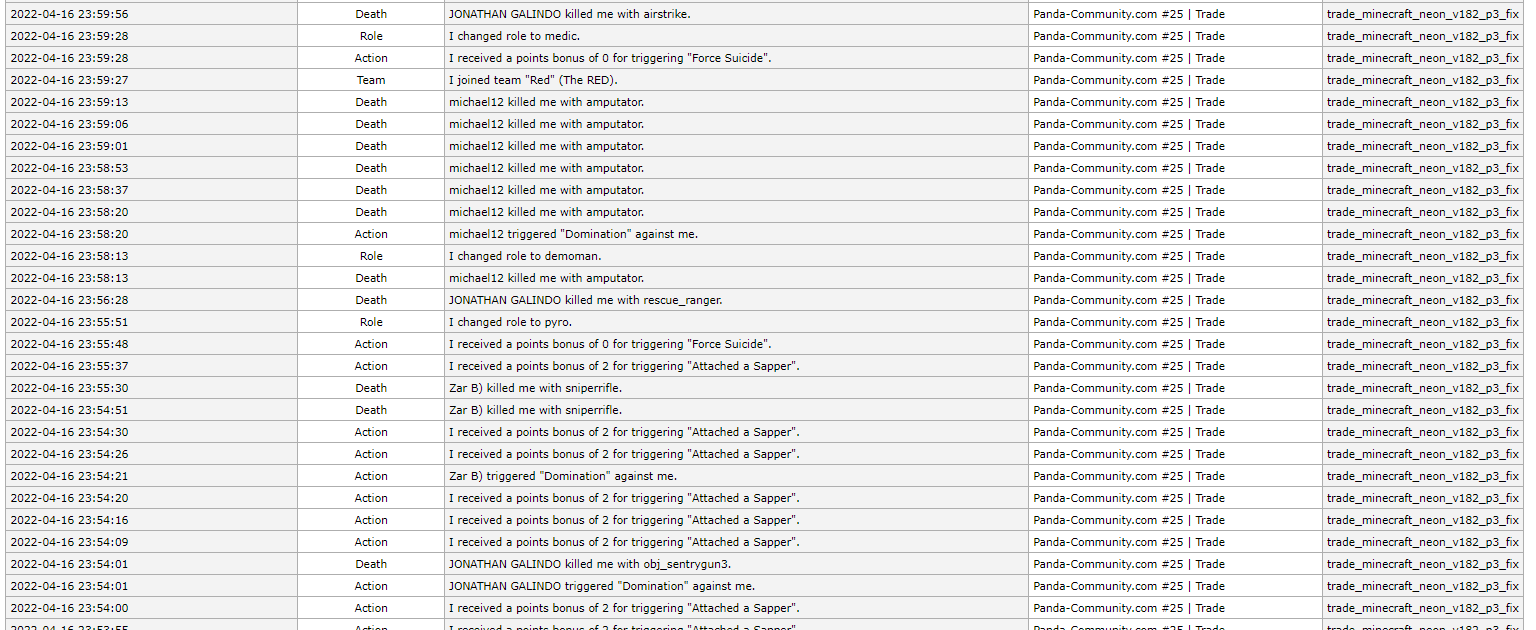1536x630 pixels.
Task: Click the 23:55:37 timestamp cell
Action: coord(69,366)
